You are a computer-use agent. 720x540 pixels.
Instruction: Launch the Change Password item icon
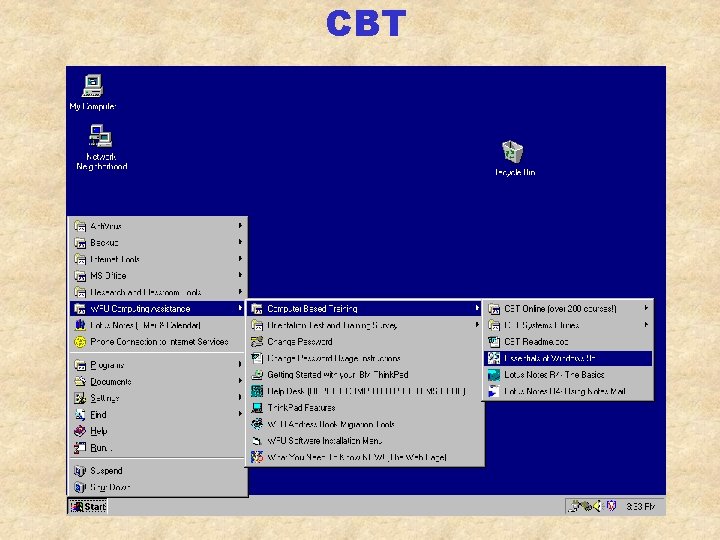click(257, 342)
